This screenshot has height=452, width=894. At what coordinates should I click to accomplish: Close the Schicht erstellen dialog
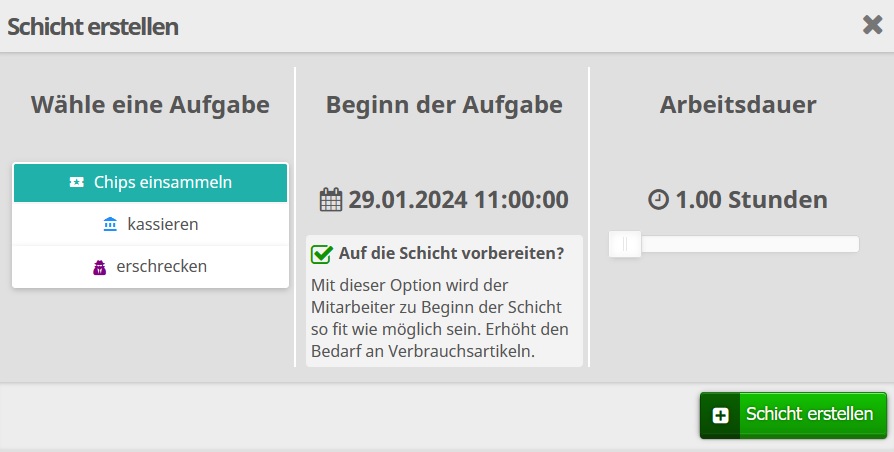coord(872,25)
